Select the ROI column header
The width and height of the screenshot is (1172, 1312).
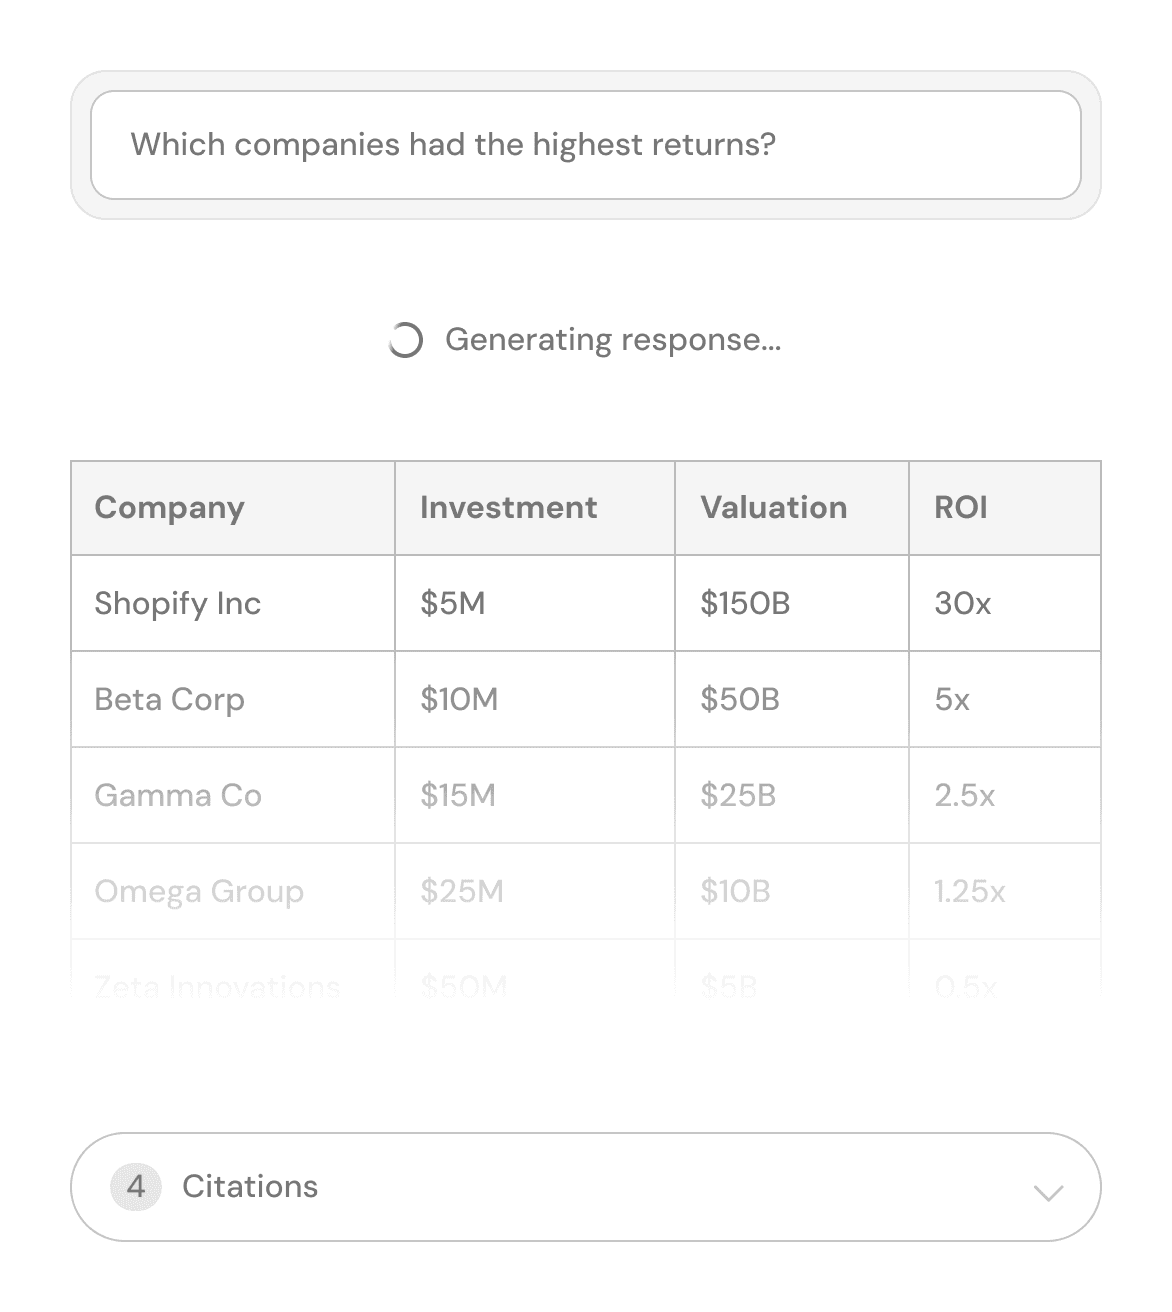pyautogui.click(x=1005, y=508)
